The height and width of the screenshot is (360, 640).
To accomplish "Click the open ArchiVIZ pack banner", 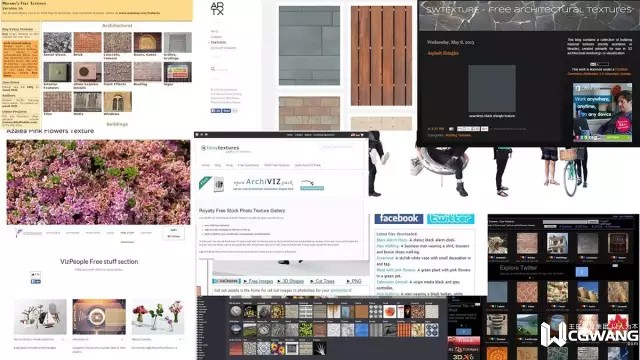I will [263, 184].
